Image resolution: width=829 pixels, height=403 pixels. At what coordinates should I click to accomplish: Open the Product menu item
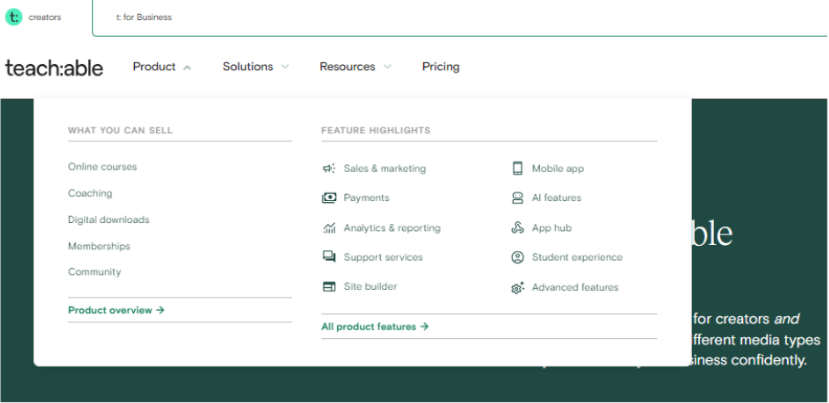(x=154, y=67)
